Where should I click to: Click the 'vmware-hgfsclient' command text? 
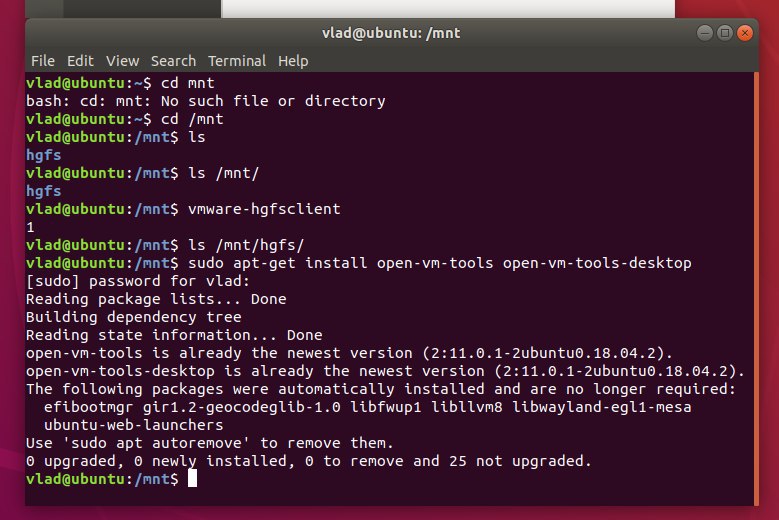tap(264, 209)
